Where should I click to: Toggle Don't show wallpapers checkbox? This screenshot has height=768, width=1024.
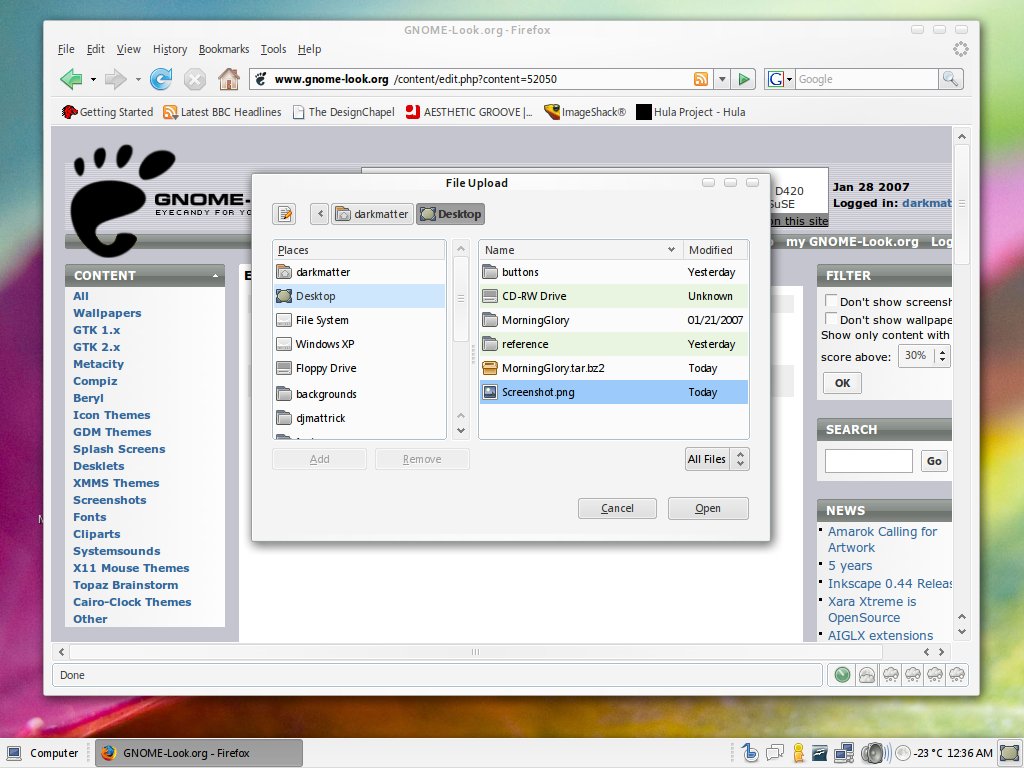point(831,319)
